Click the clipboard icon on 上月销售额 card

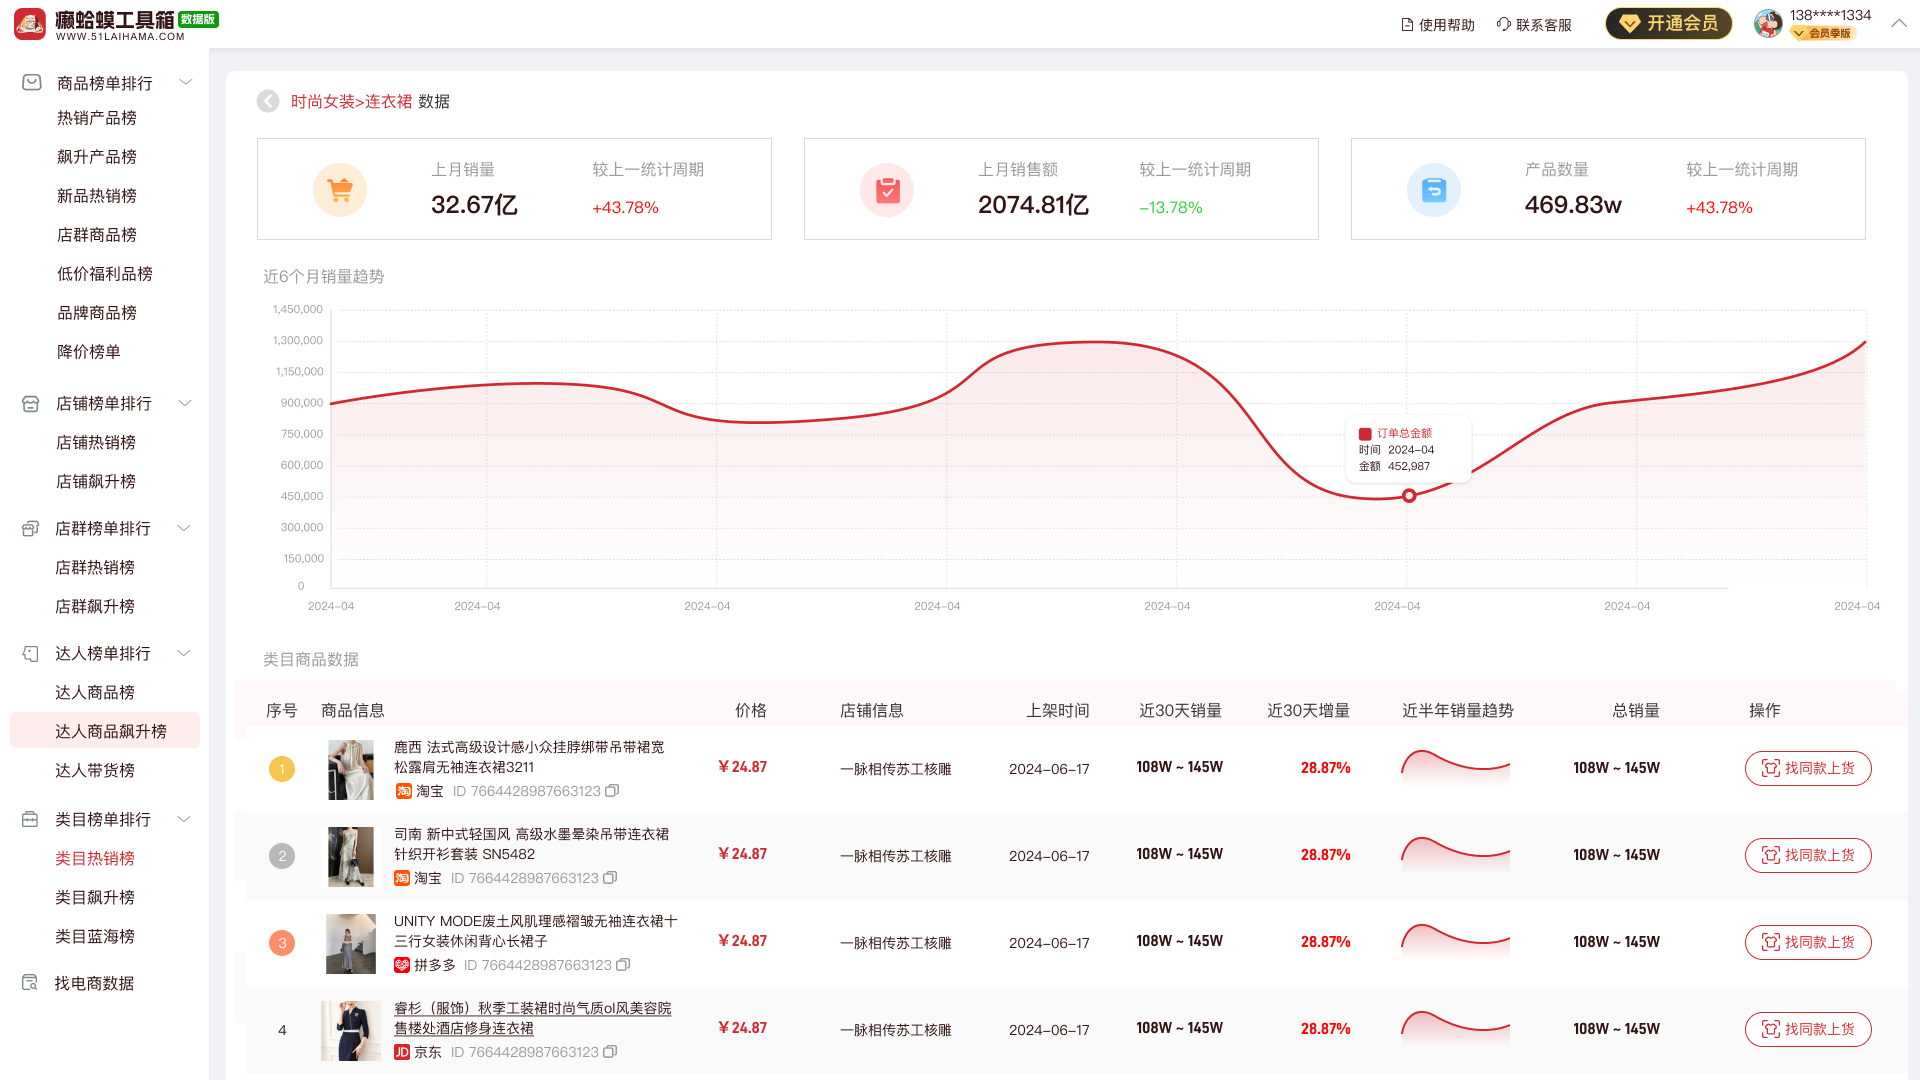pos(887,189)
